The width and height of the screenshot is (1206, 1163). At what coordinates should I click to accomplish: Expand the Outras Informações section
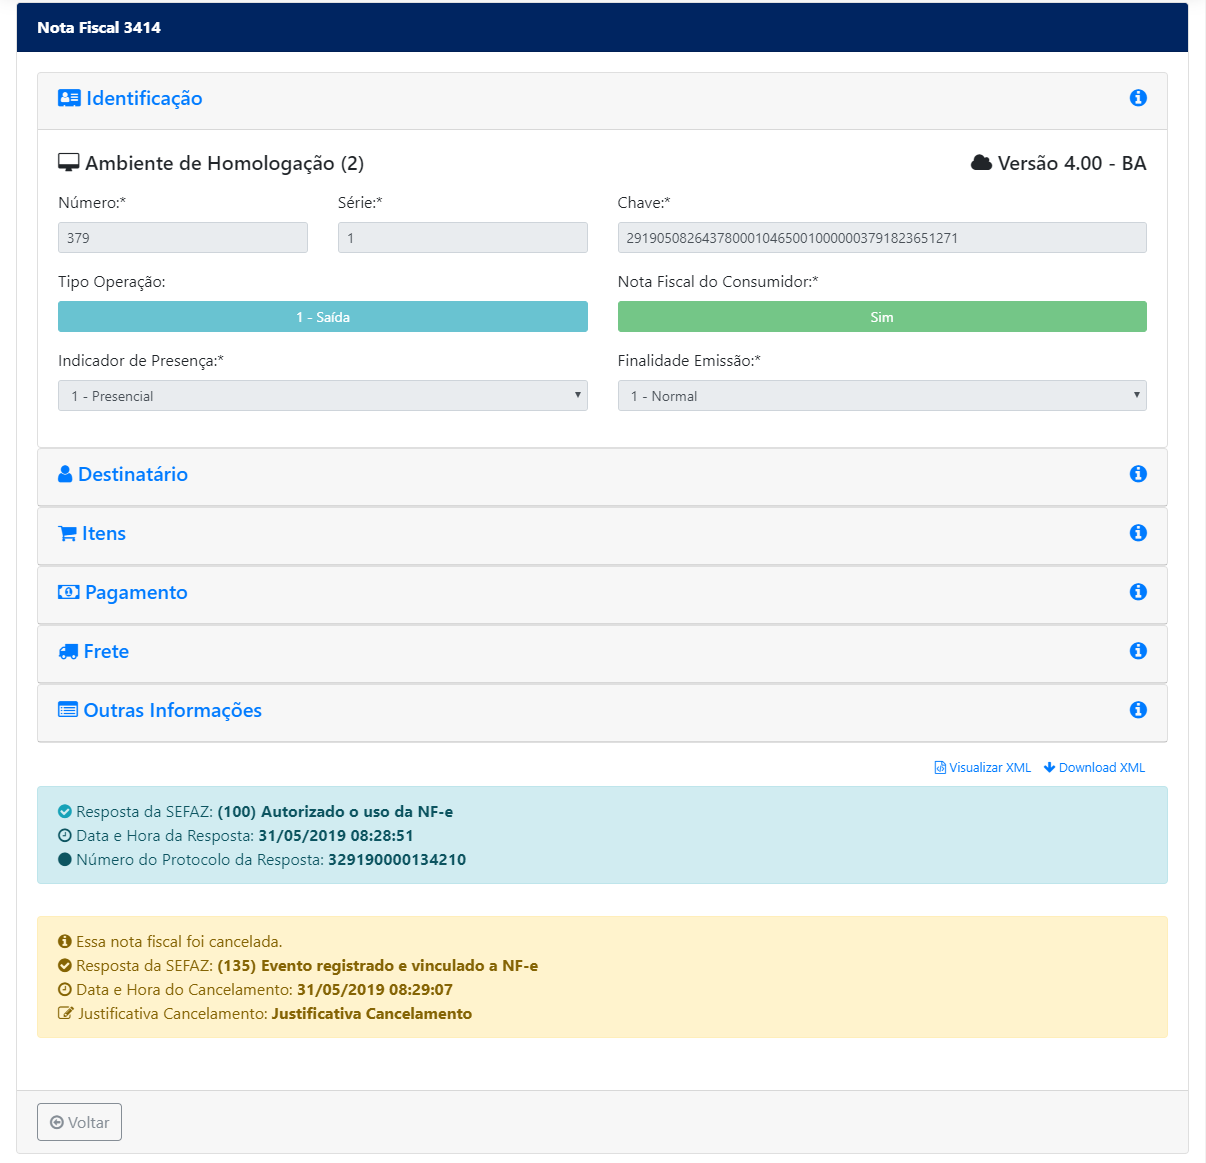[172, 711]
